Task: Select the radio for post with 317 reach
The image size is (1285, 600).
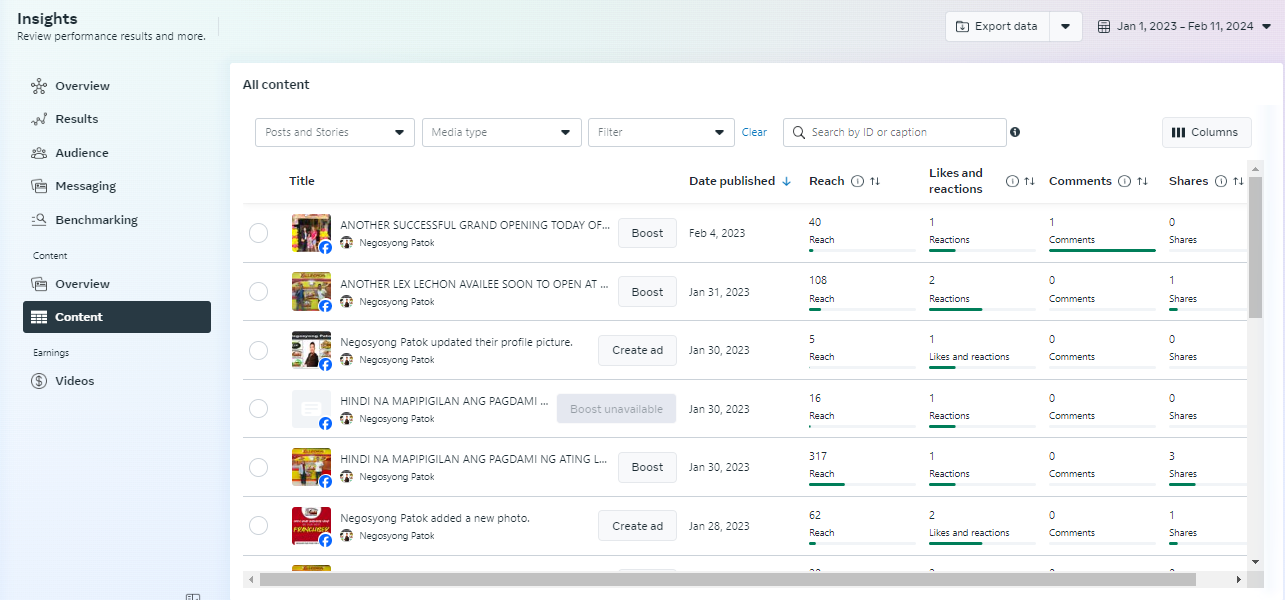Action: (x=258, y=467)
